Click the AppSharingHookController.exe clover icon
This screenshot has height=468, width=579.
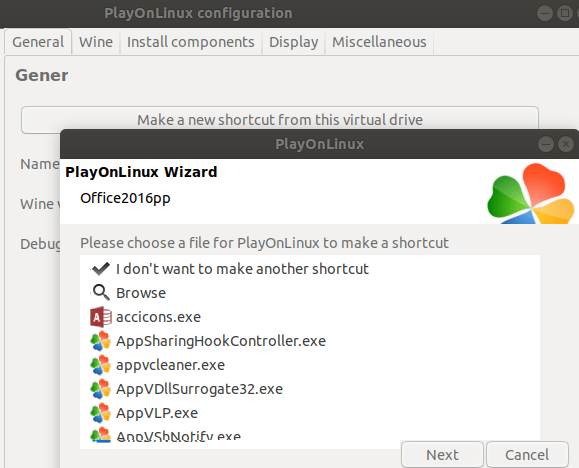pos(100,341)
